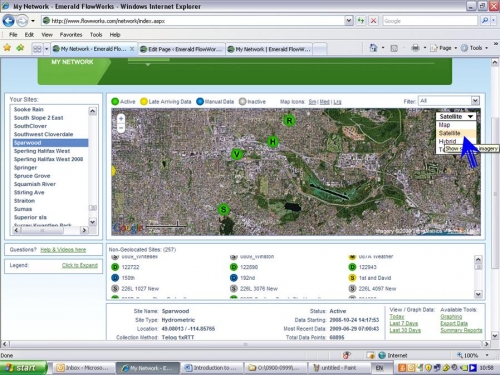Click Click to Expand legend link

pos(80,265)
